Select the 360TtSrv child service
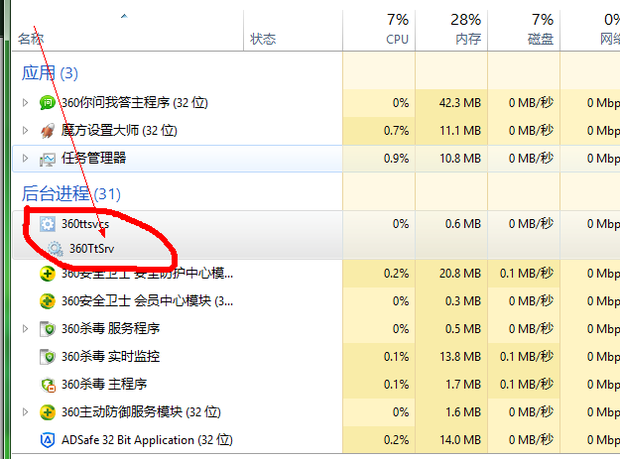Screen dimensions: 620x459 pyautogui.click(x=92, y=249)
